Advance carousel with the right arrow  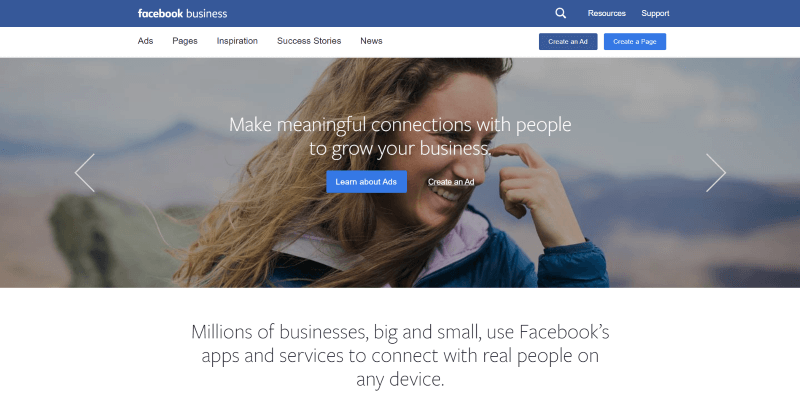(x=716, y=173)
